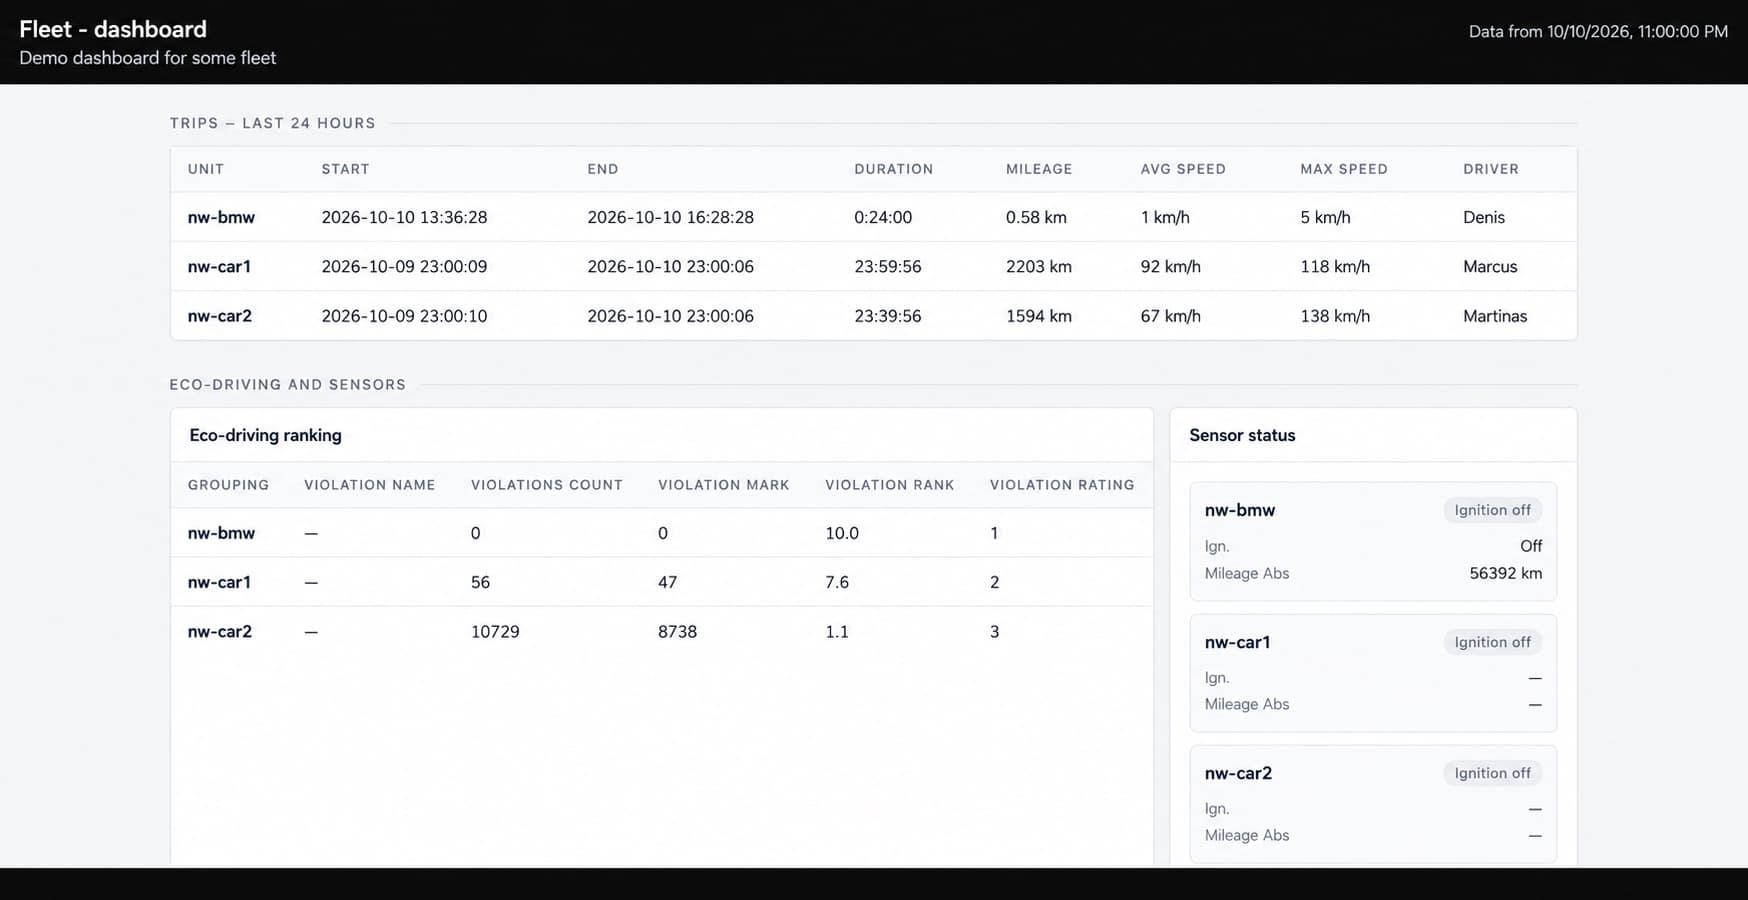Select nw-bmw row in Eco-driving ranking
1748x900 pixels.
coord(662,533)
